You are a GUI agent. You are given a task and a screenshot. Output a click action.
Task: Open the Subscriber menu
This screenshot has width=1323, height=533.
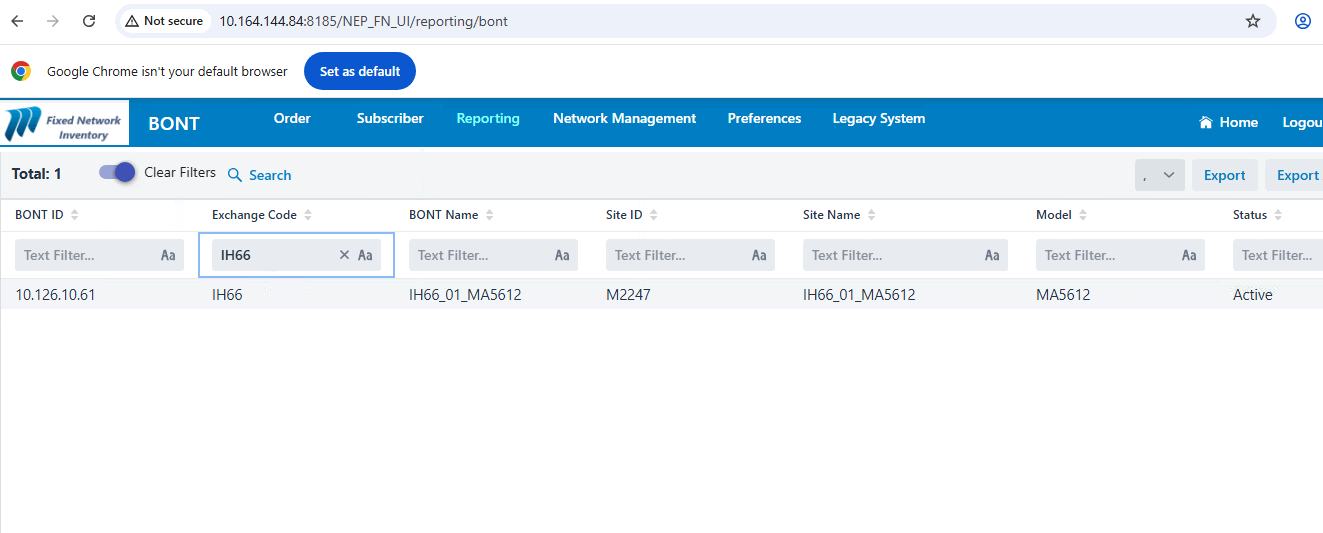tap(390, 118)
